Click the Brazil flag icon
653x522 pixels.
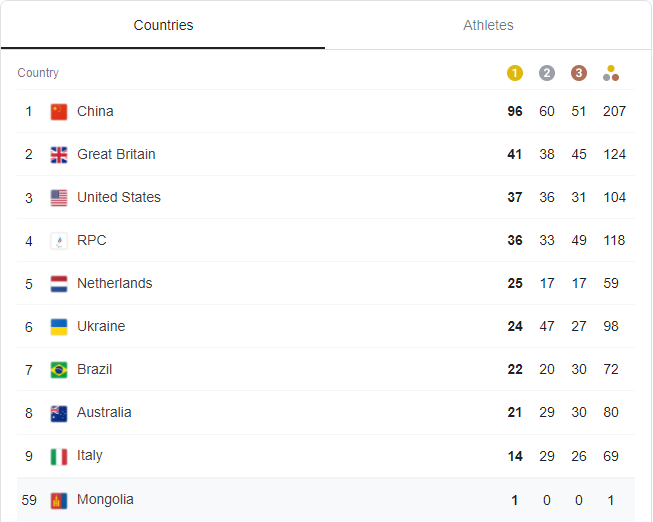coord(59,370)
